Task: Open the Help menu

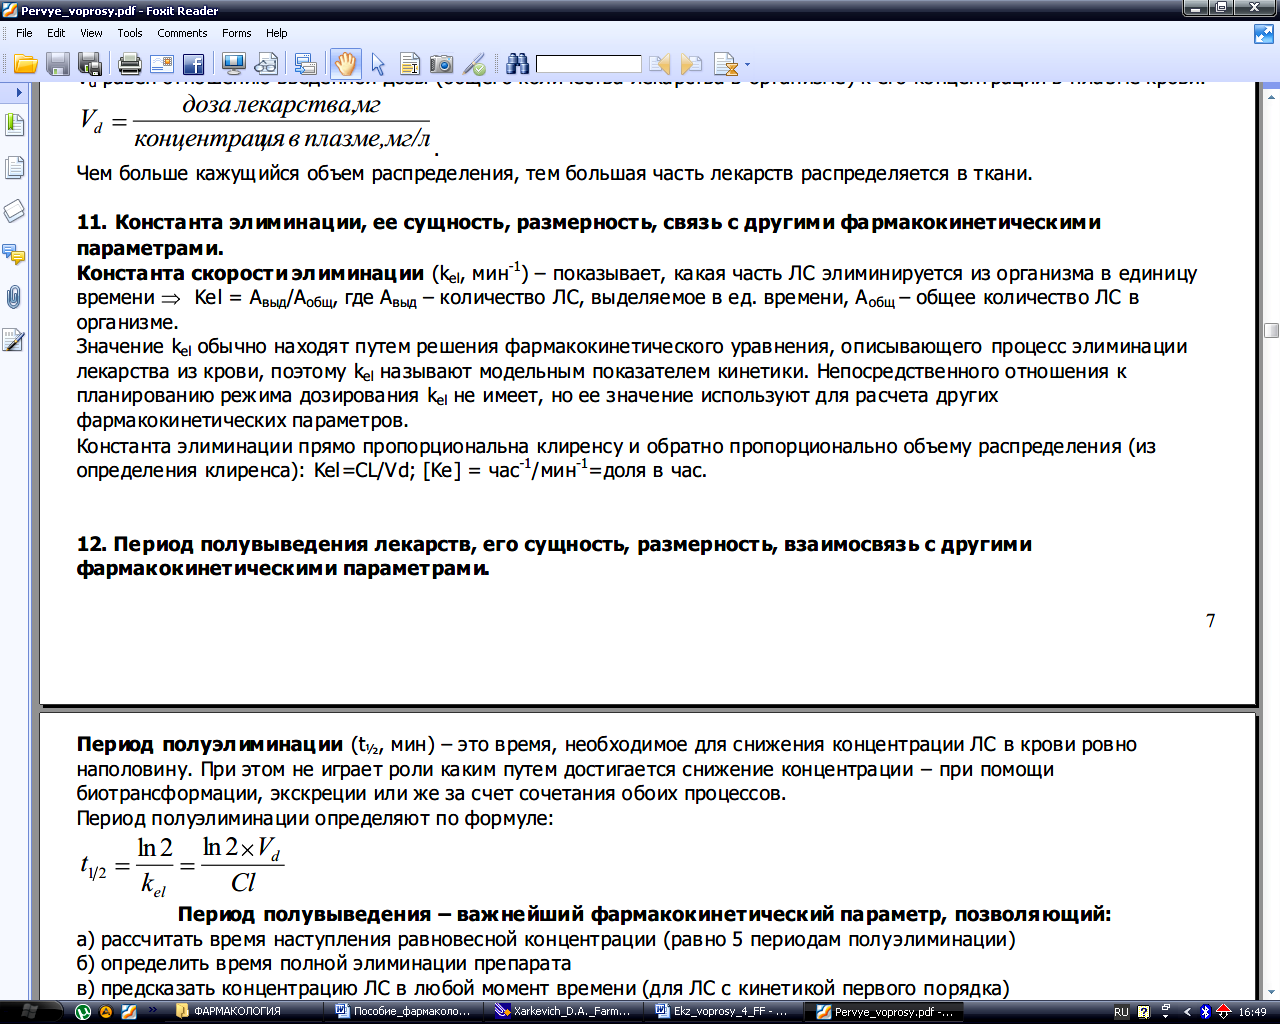Action: pyautogui.click(x=277, y=33)
